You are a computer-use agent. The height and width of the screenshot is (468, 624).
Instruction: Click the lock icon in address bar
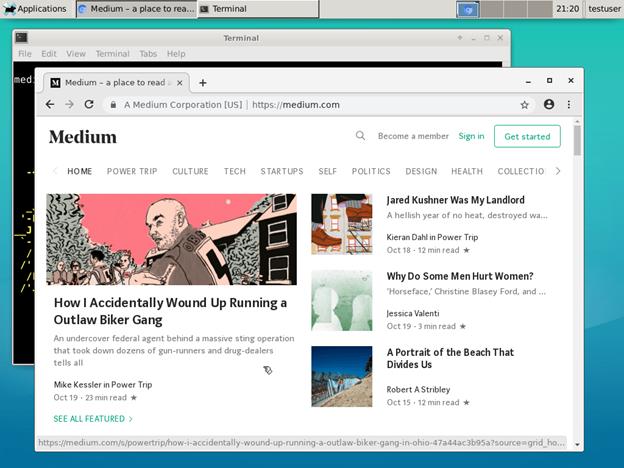(114, 104)
